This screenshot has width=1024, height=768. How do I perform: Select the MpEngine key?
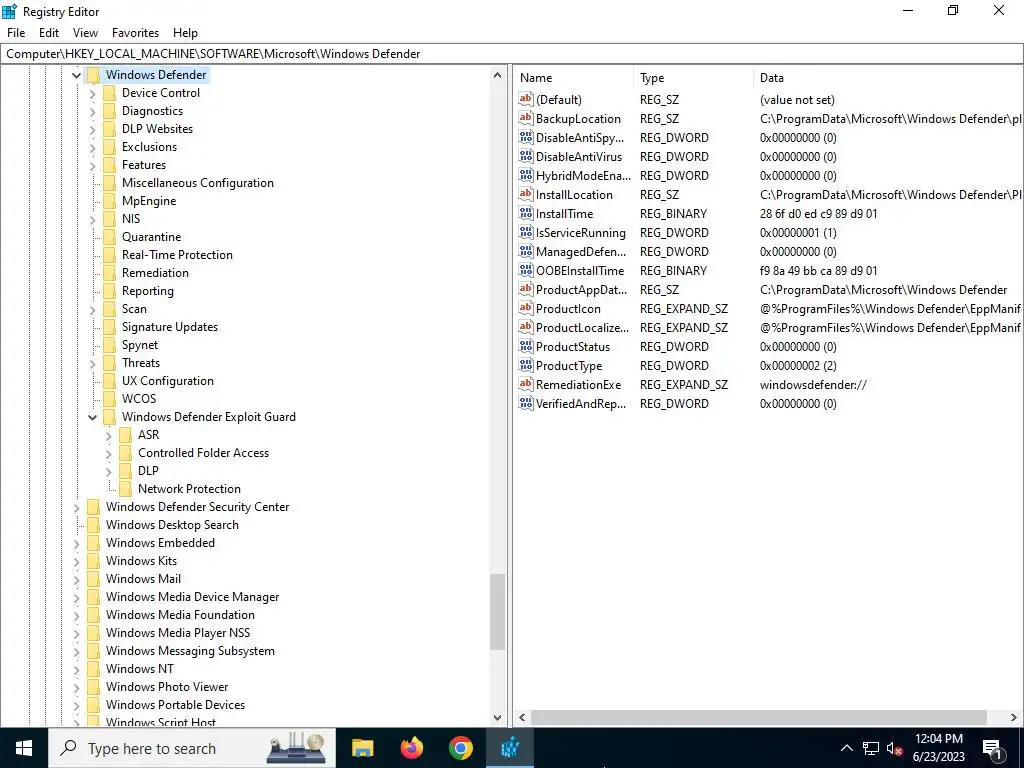click(x=149, y=200)
